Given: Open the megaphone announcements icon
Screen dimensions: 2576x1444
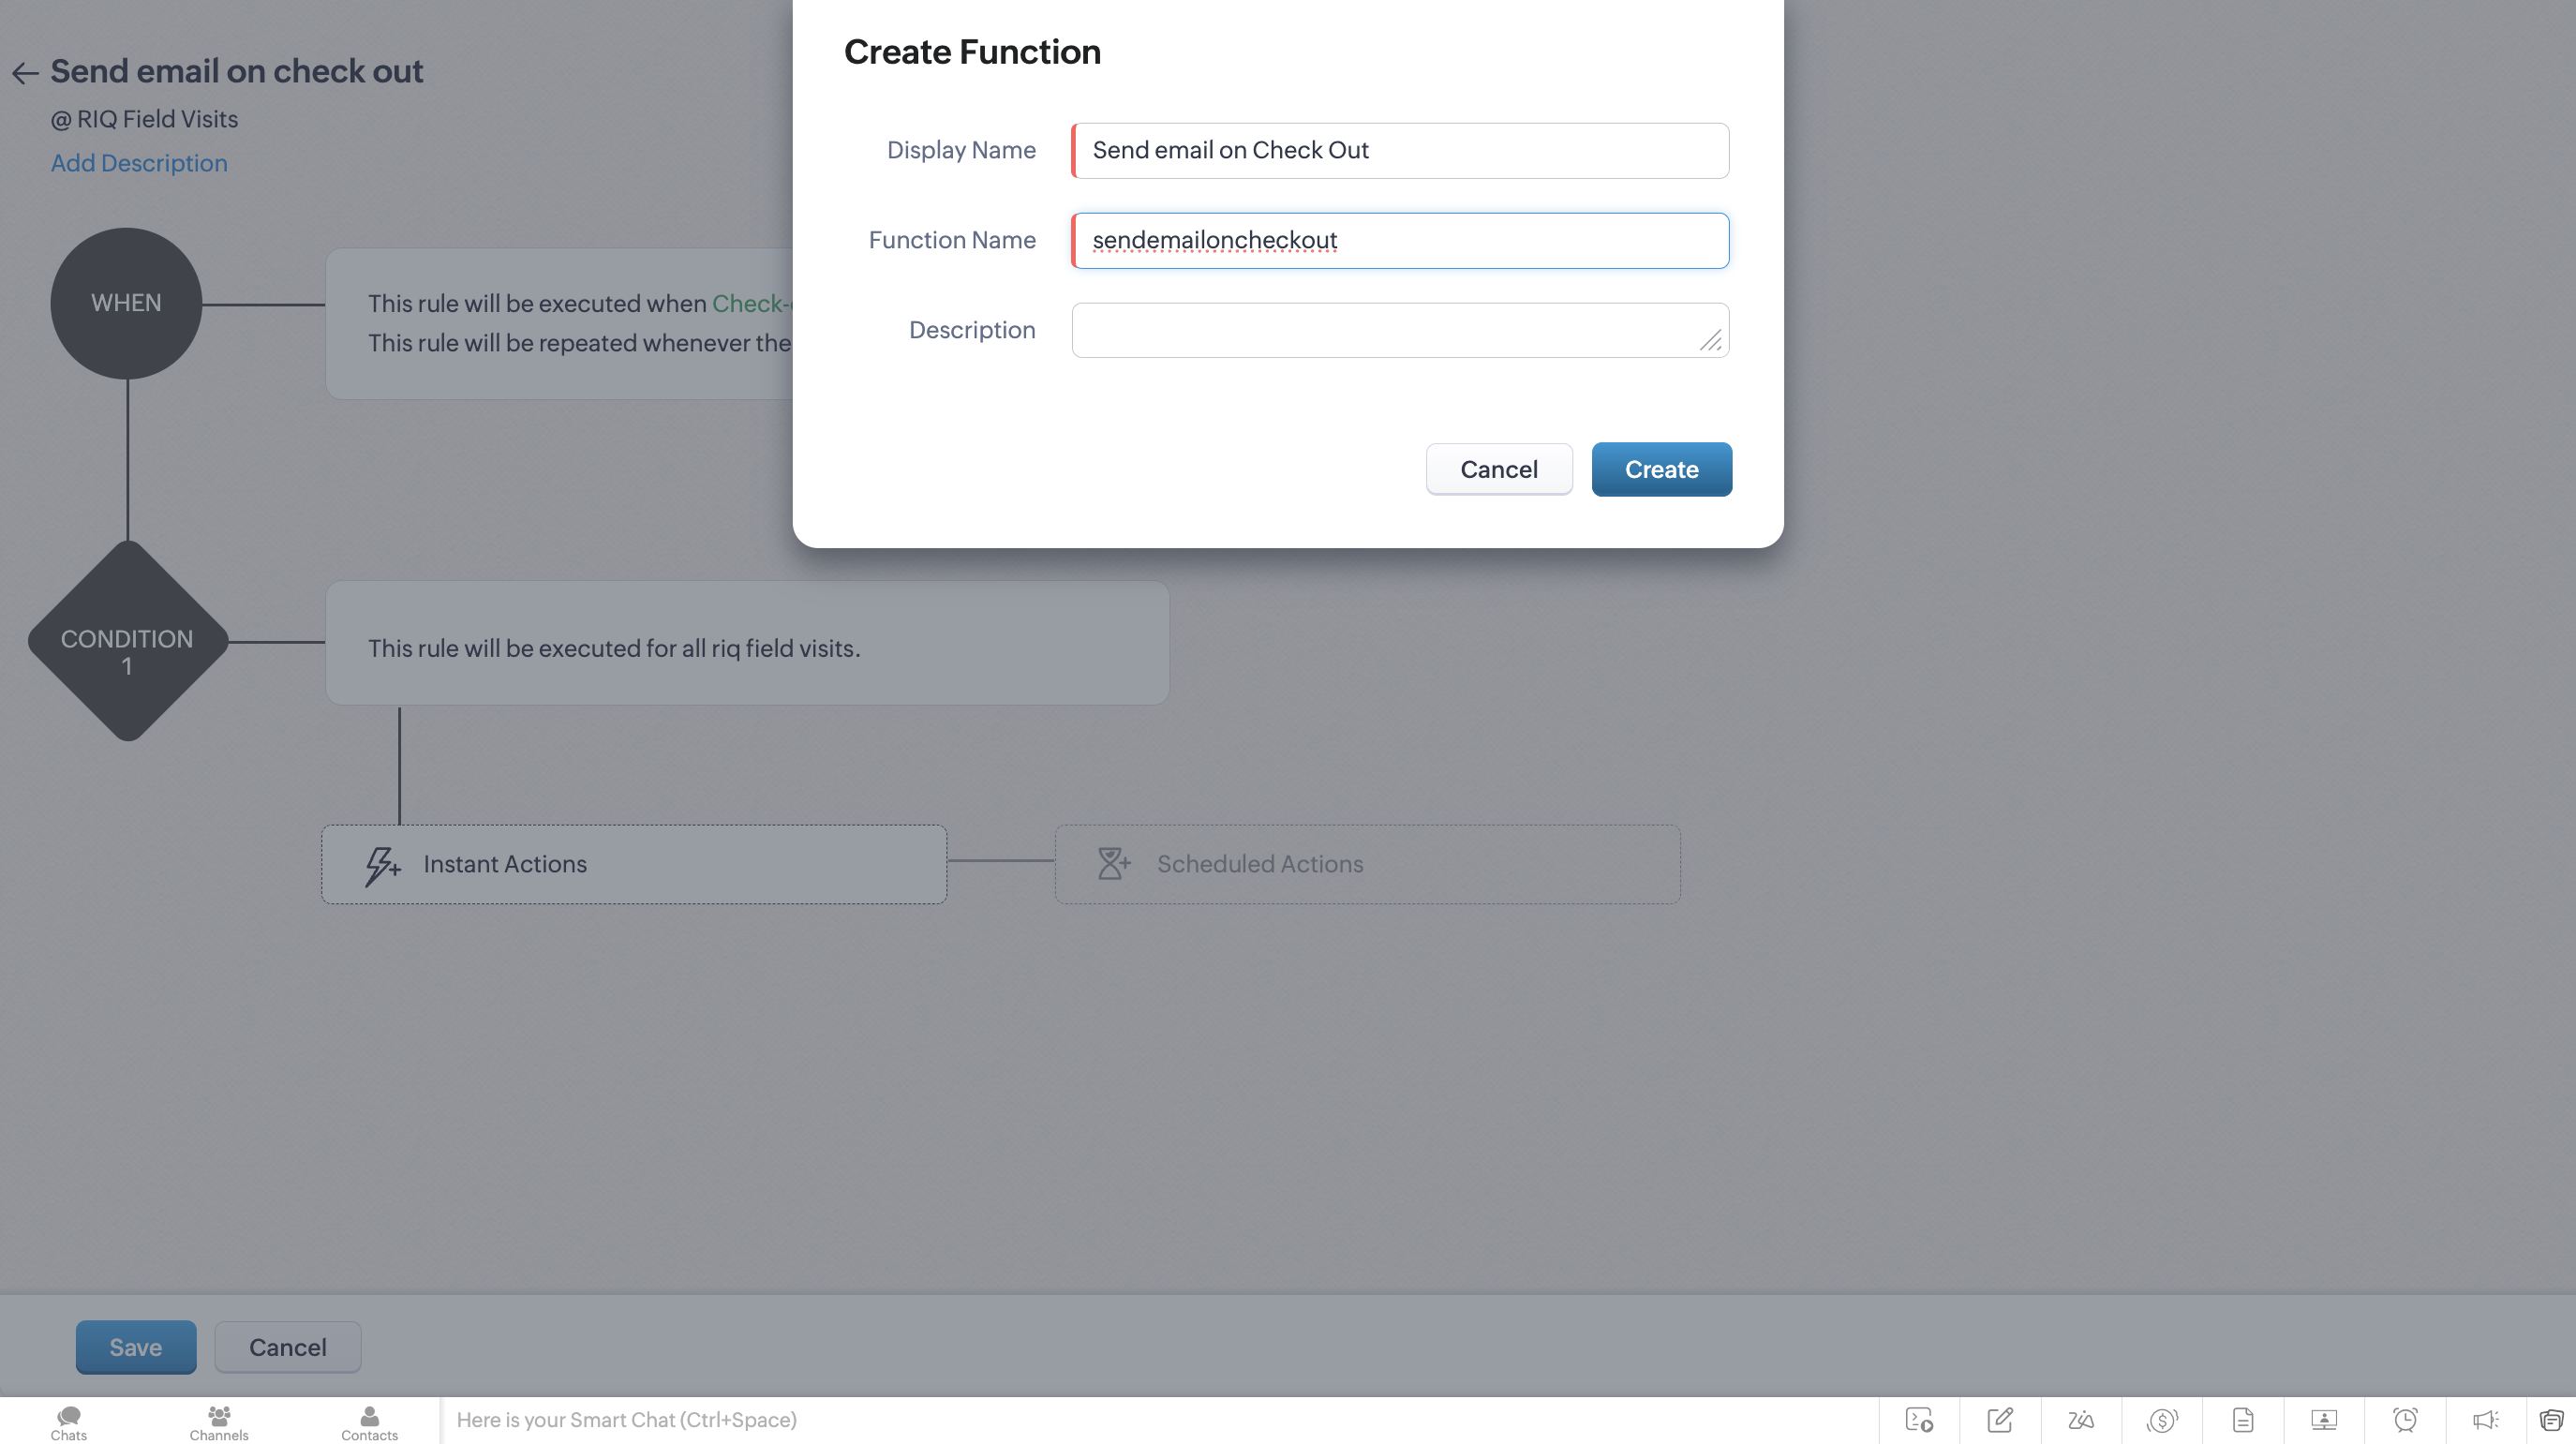Looking at the screenshot, I should click(x=2485, y=1420).
